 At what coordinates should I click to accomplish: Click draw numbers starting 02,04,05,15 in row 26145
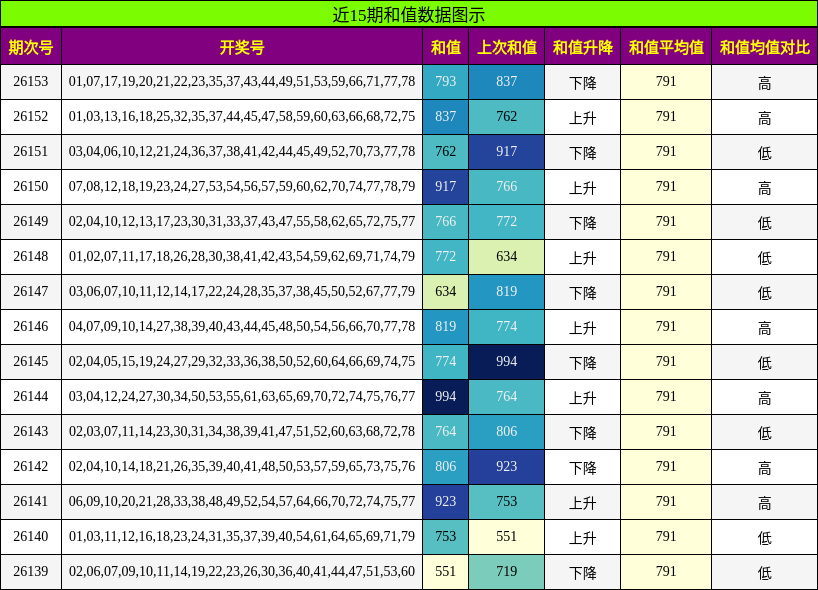click(242, 361)
